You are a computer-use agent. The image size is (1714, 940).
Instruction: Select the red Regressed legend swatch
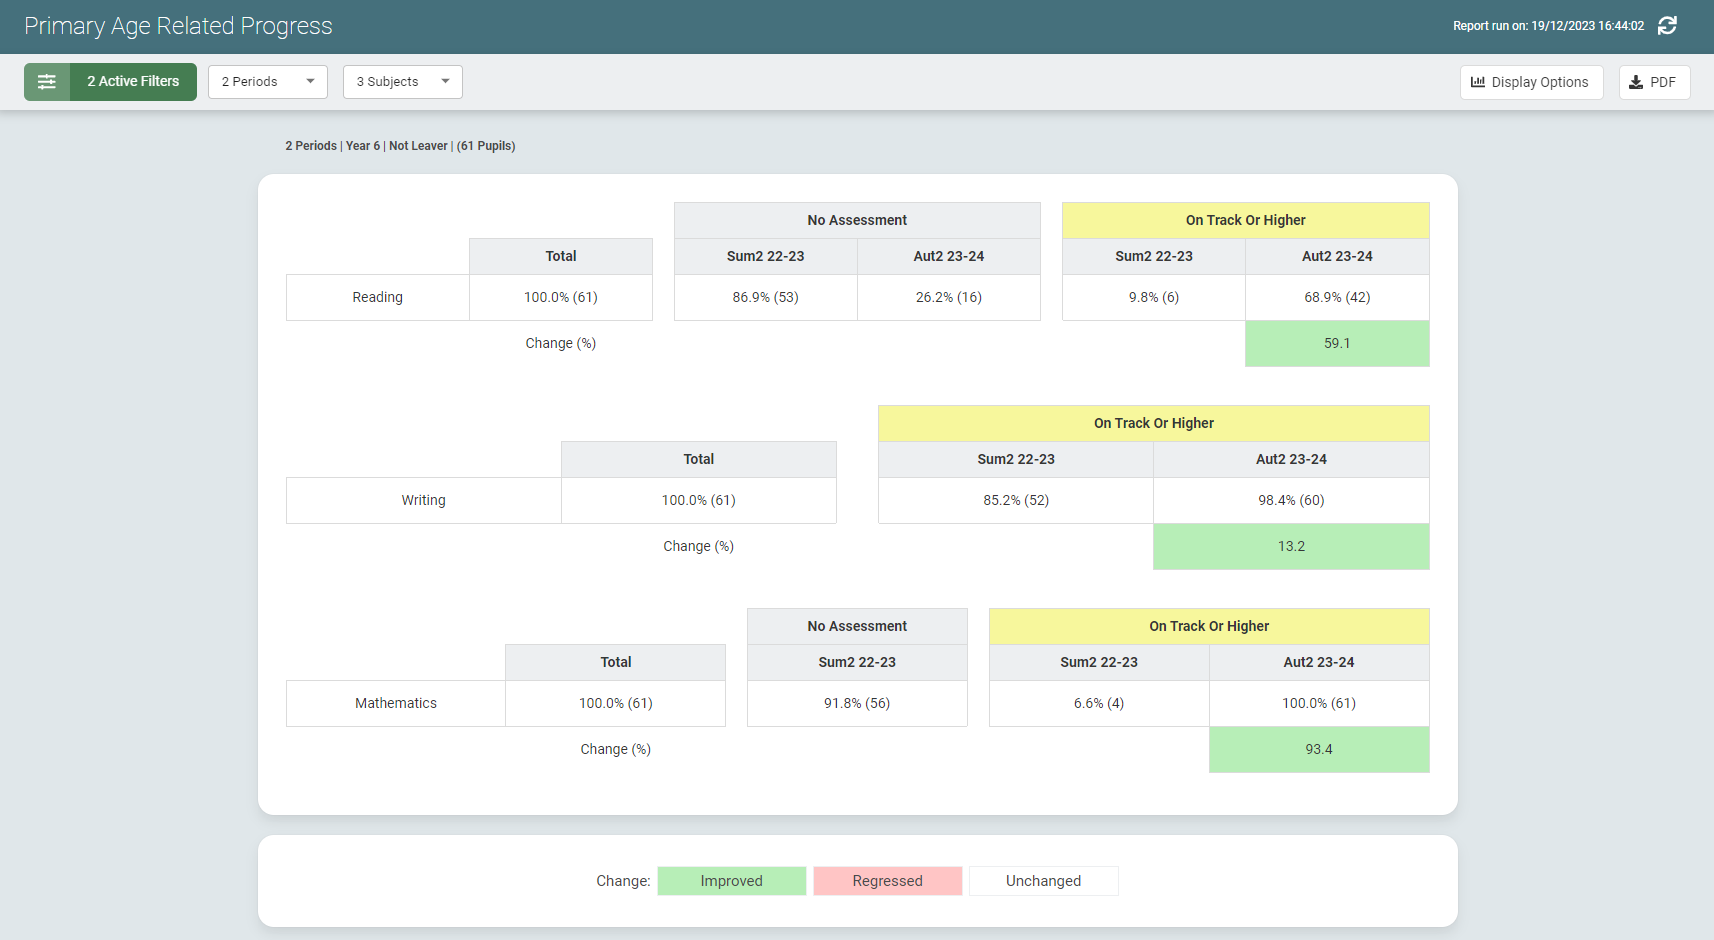pyautogui.click(x=887, y=881)
